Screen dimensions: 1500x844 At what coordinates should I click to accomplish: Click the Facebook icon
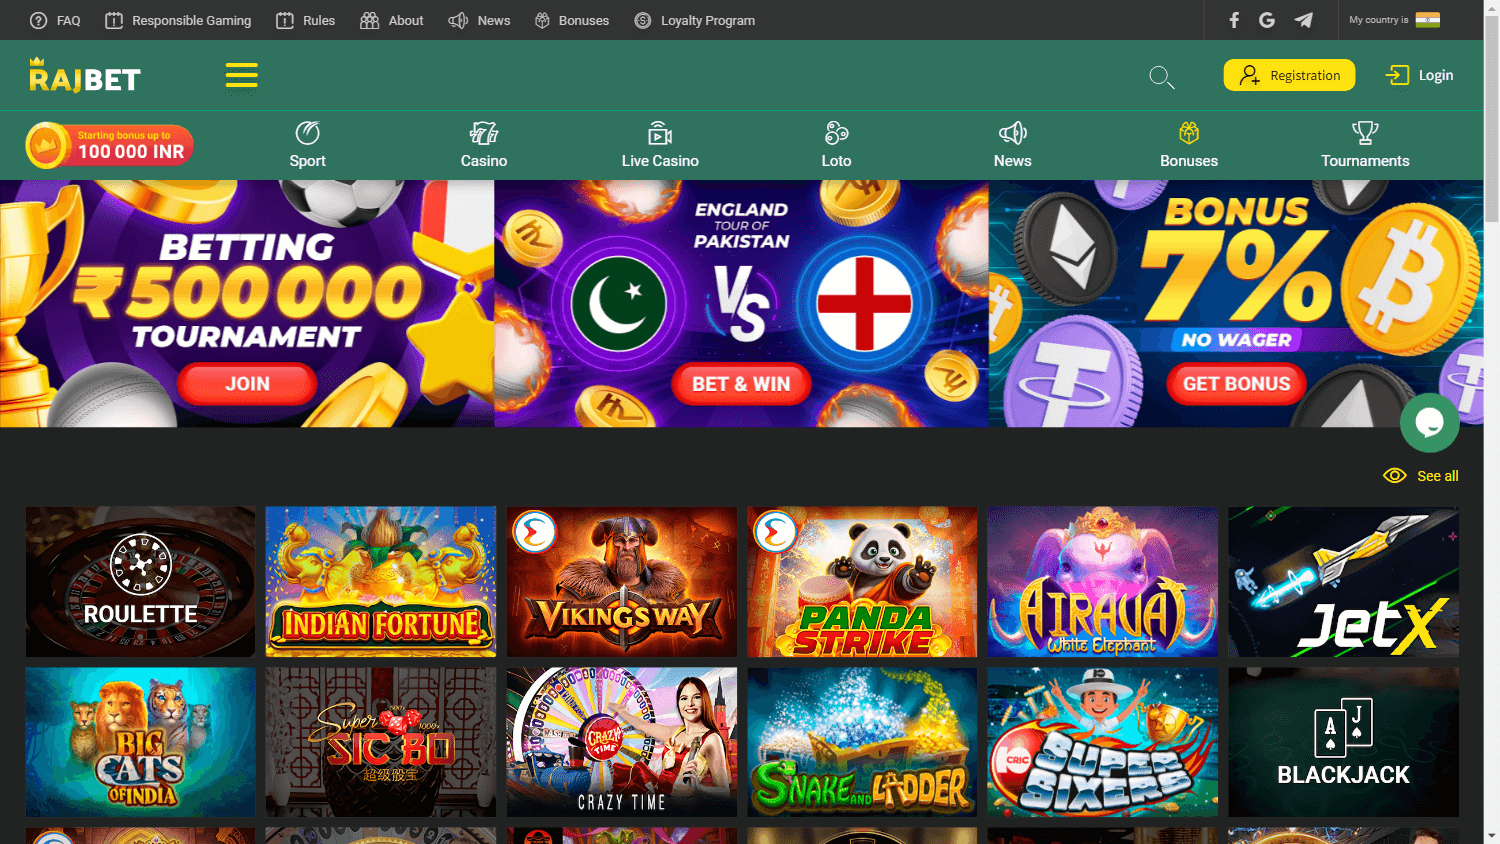point(1234,20)
